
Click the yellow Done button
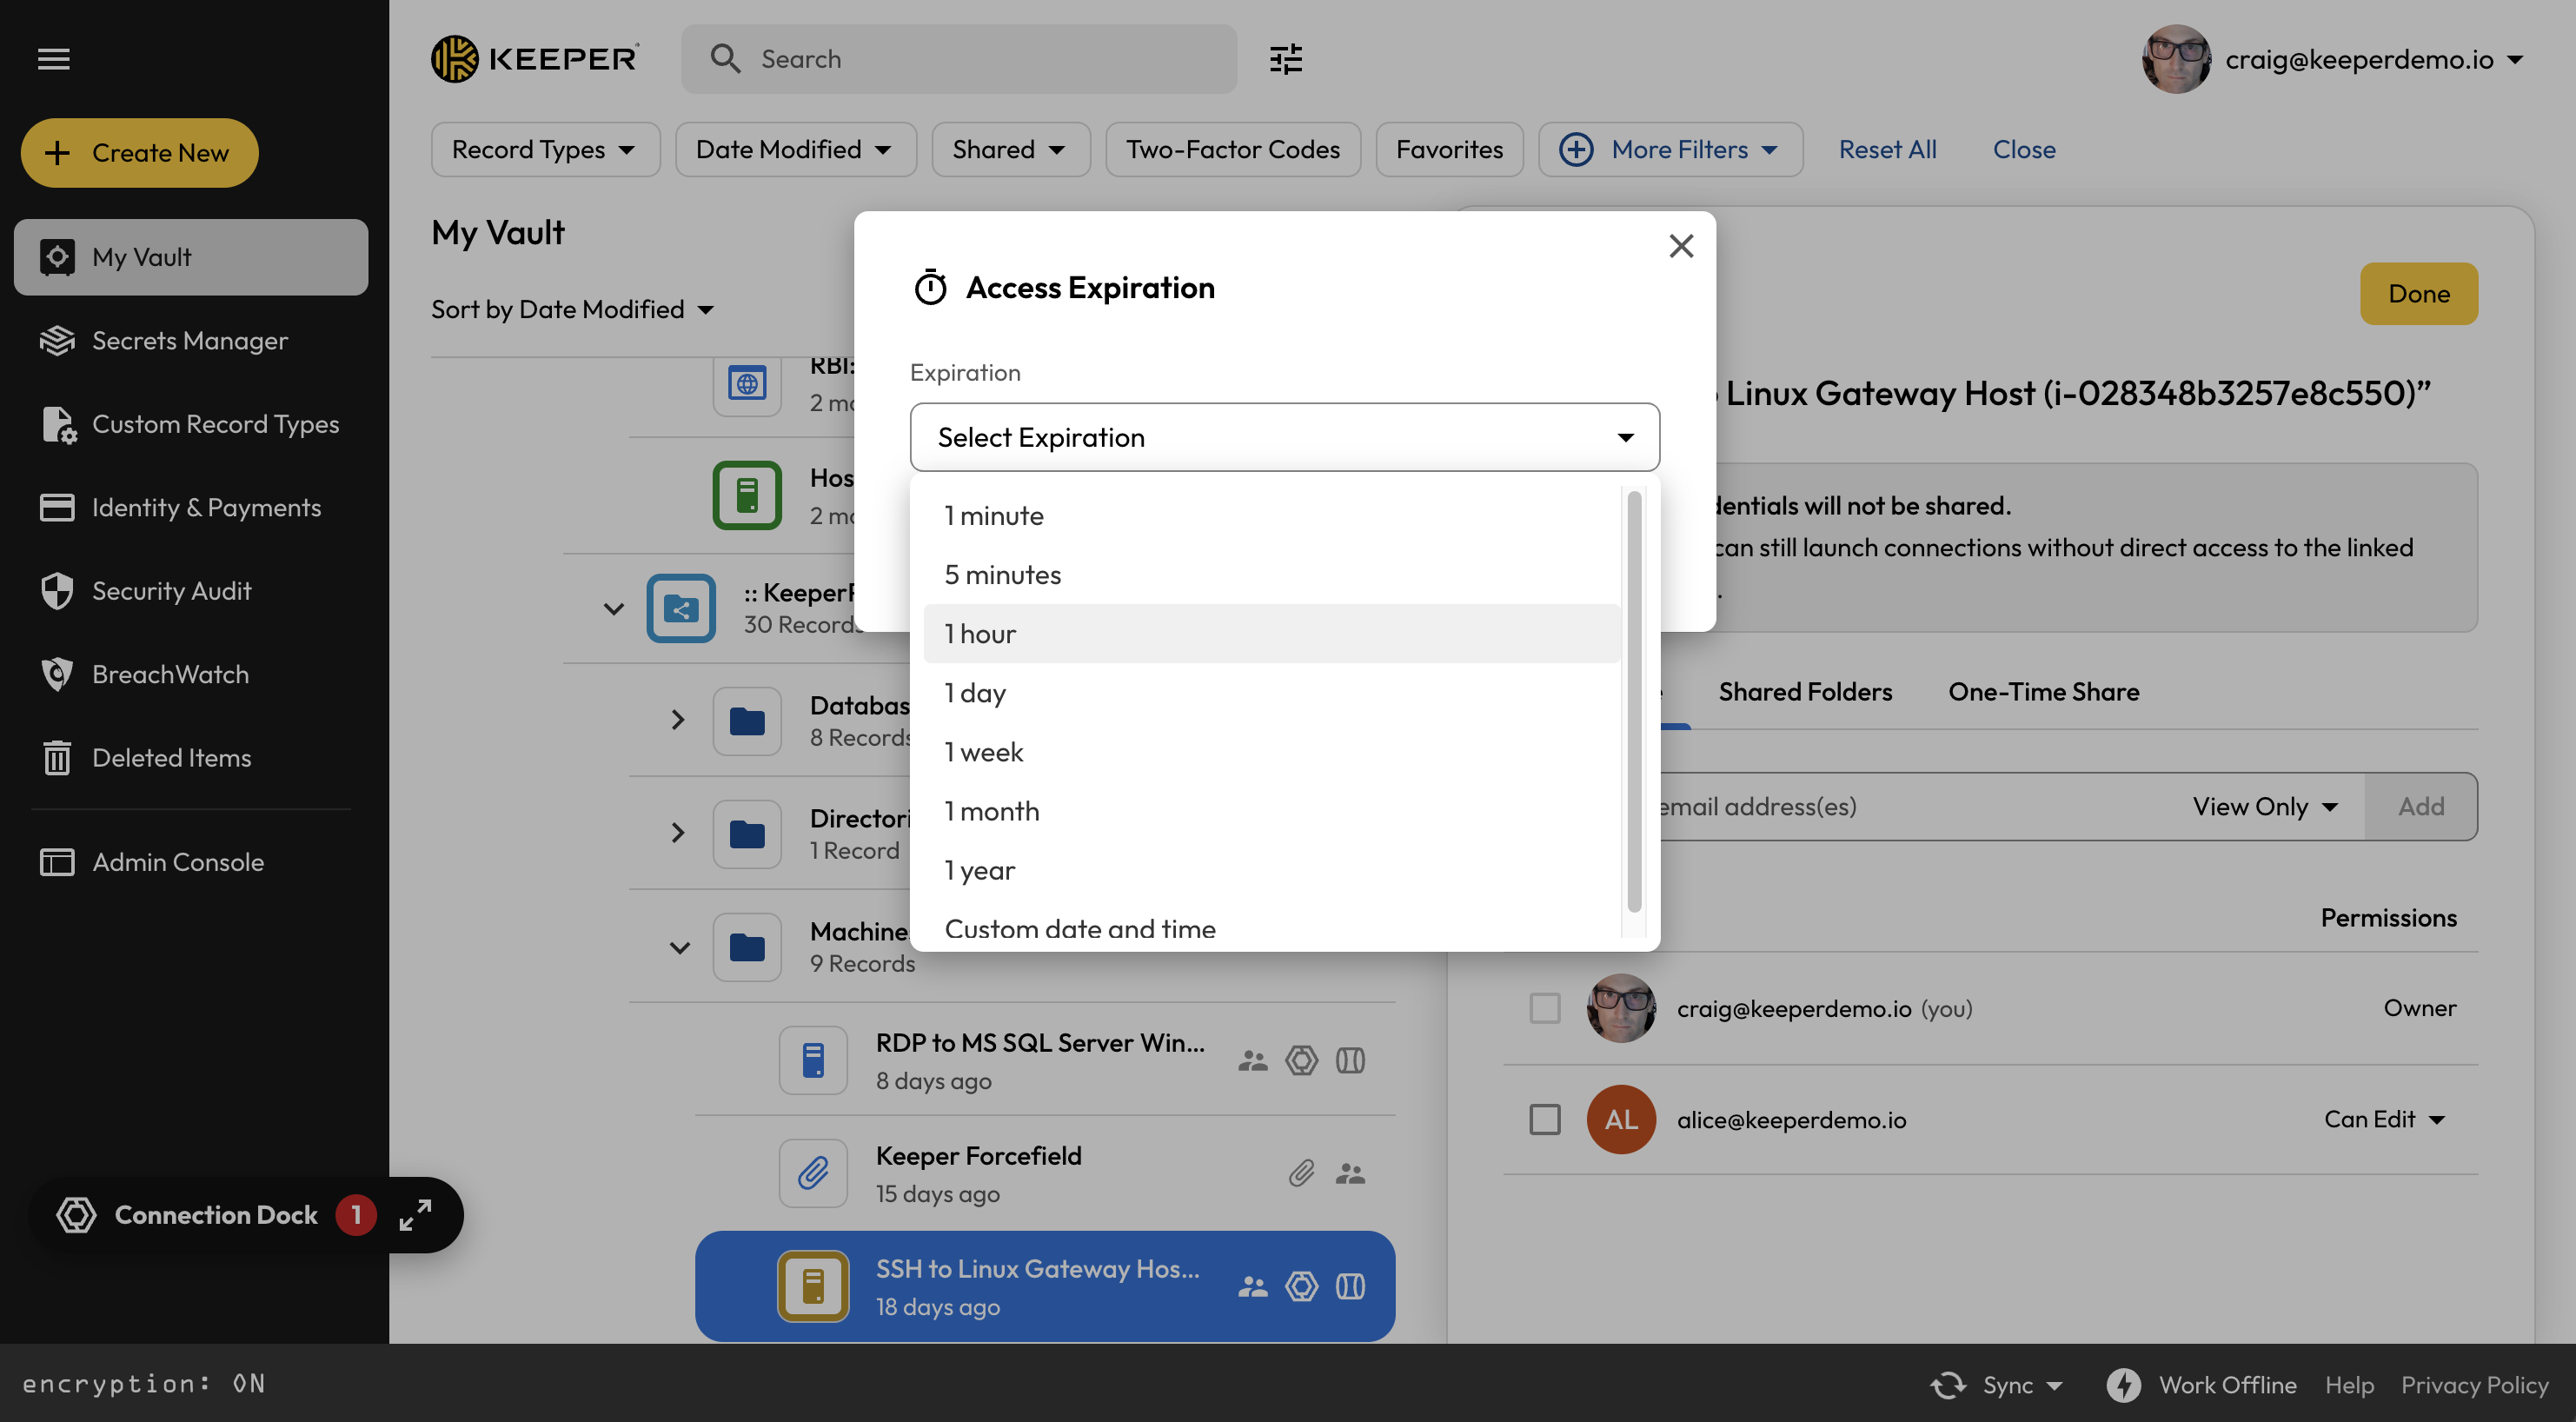coord(2418,293)
